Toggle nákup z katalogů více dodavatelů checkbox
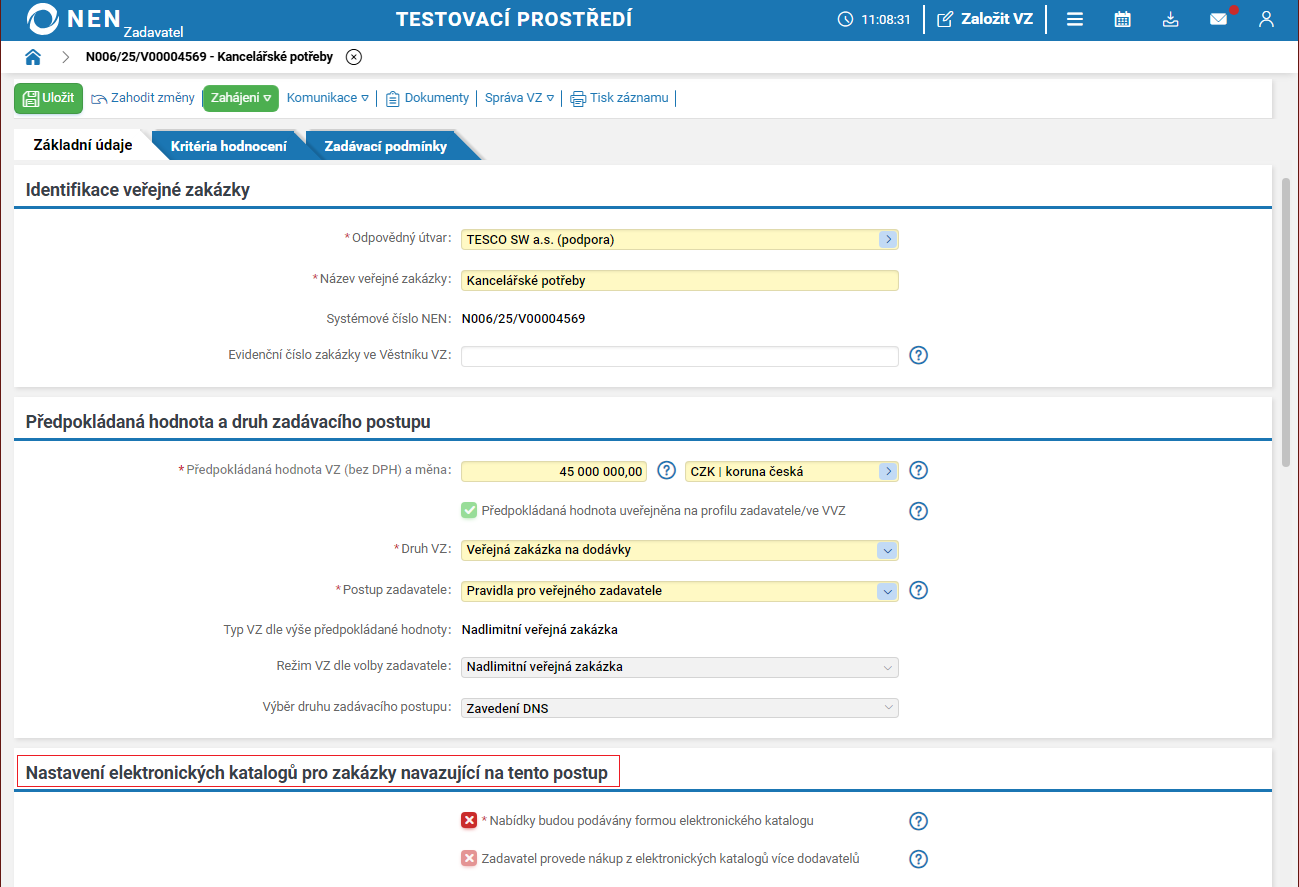The height and width of the screenshot is (887, 1299). click(469, 858)
